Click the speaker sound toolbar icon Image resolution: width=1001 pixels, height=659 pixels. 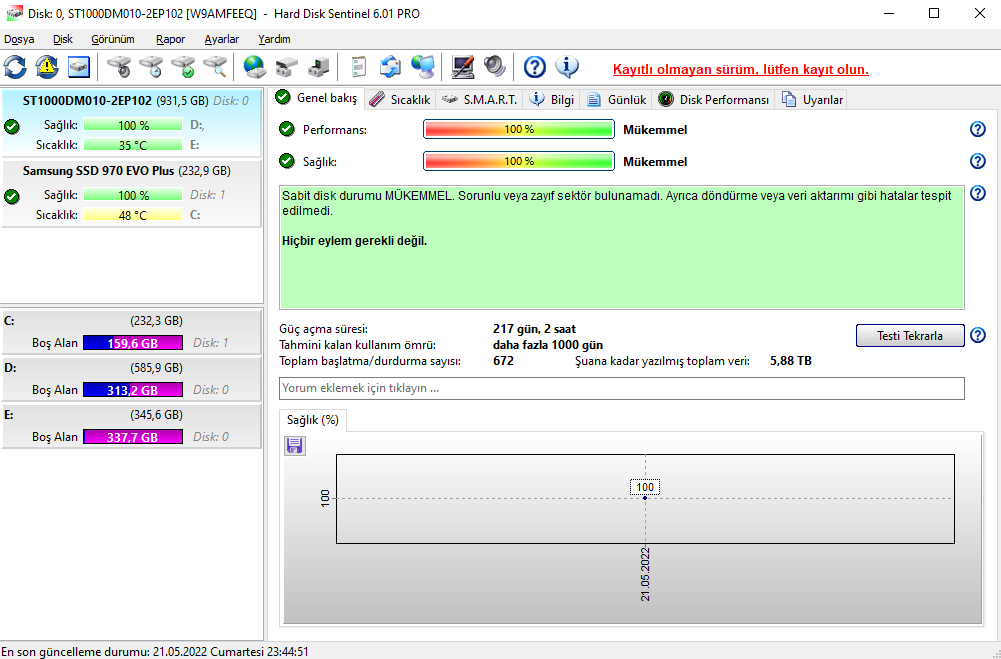pyautogui.click(x=495, y=66)
